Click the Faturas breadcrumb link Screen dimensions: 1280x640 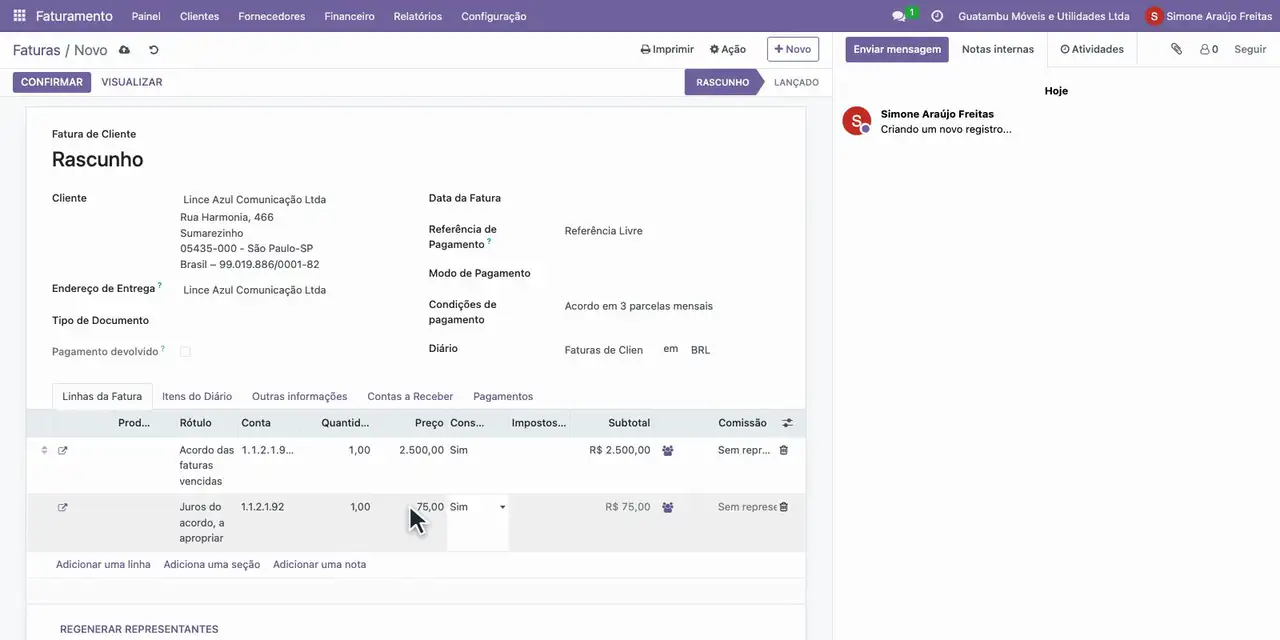pyautogui.click(x=36, y=50)
